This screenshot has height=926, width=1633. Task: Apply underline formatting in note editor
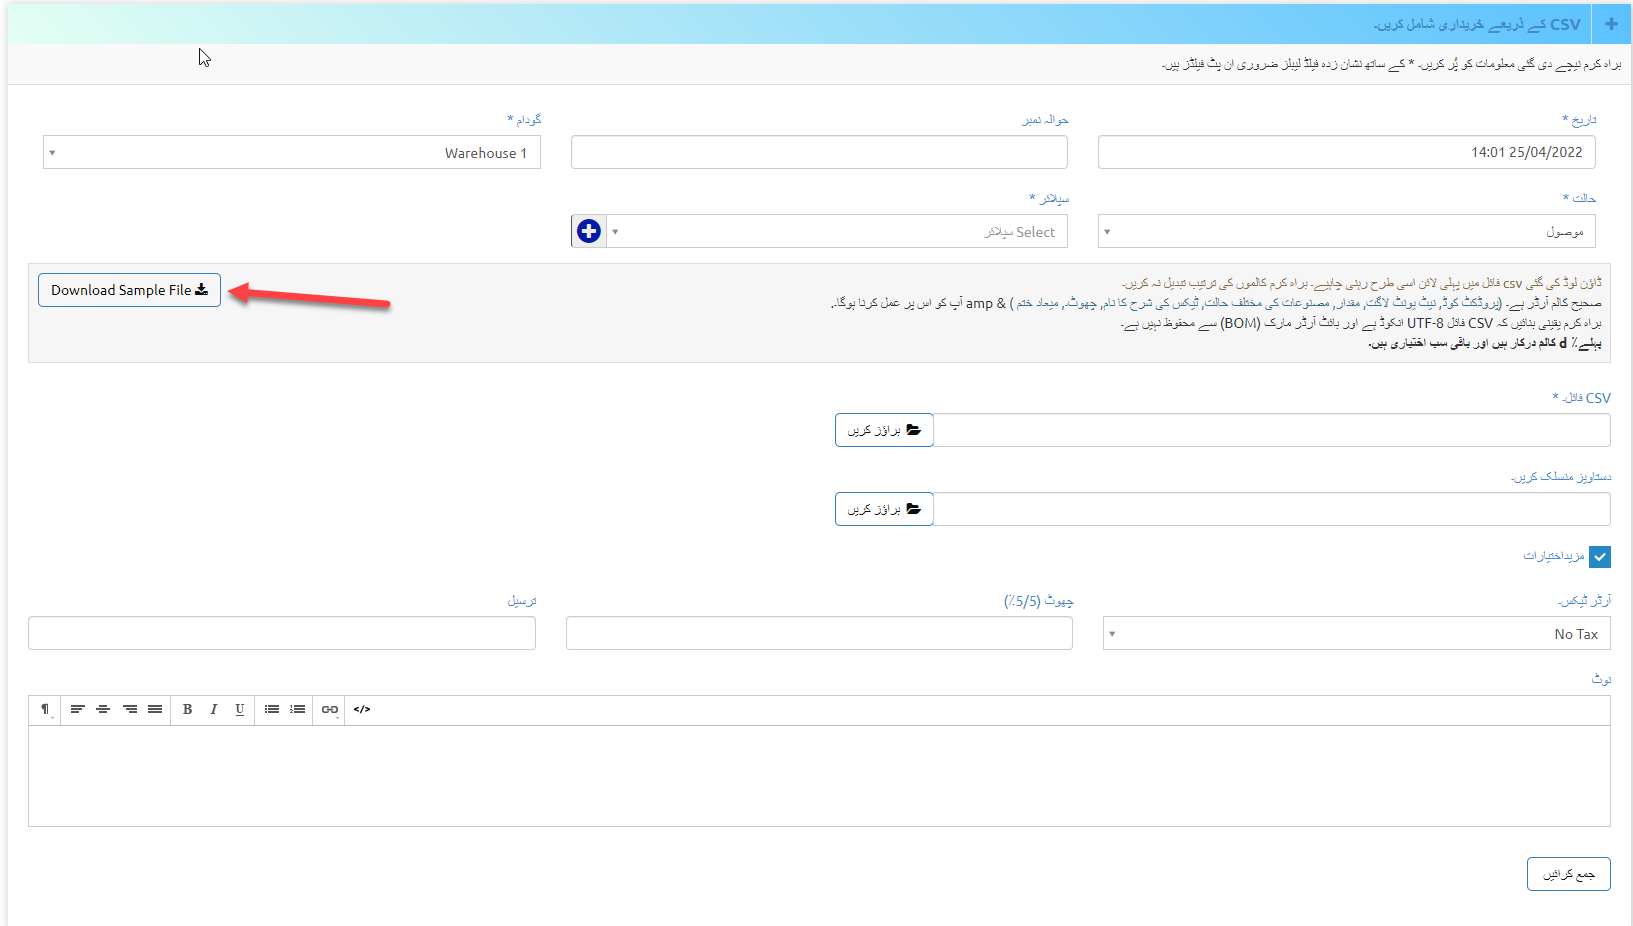pyautogui.click(x=240, y=709)
